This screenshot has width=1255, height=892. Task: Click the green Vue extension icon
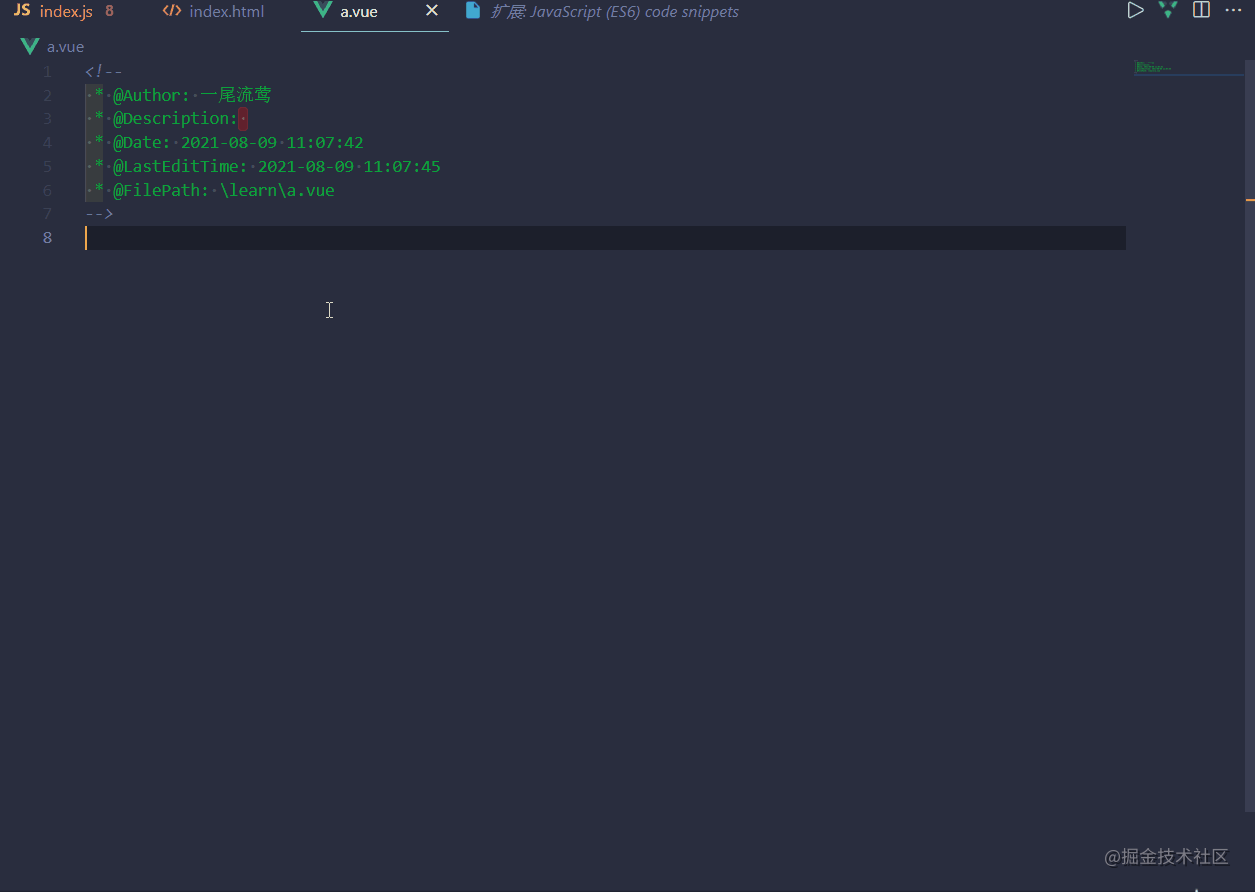[1168, 10]
